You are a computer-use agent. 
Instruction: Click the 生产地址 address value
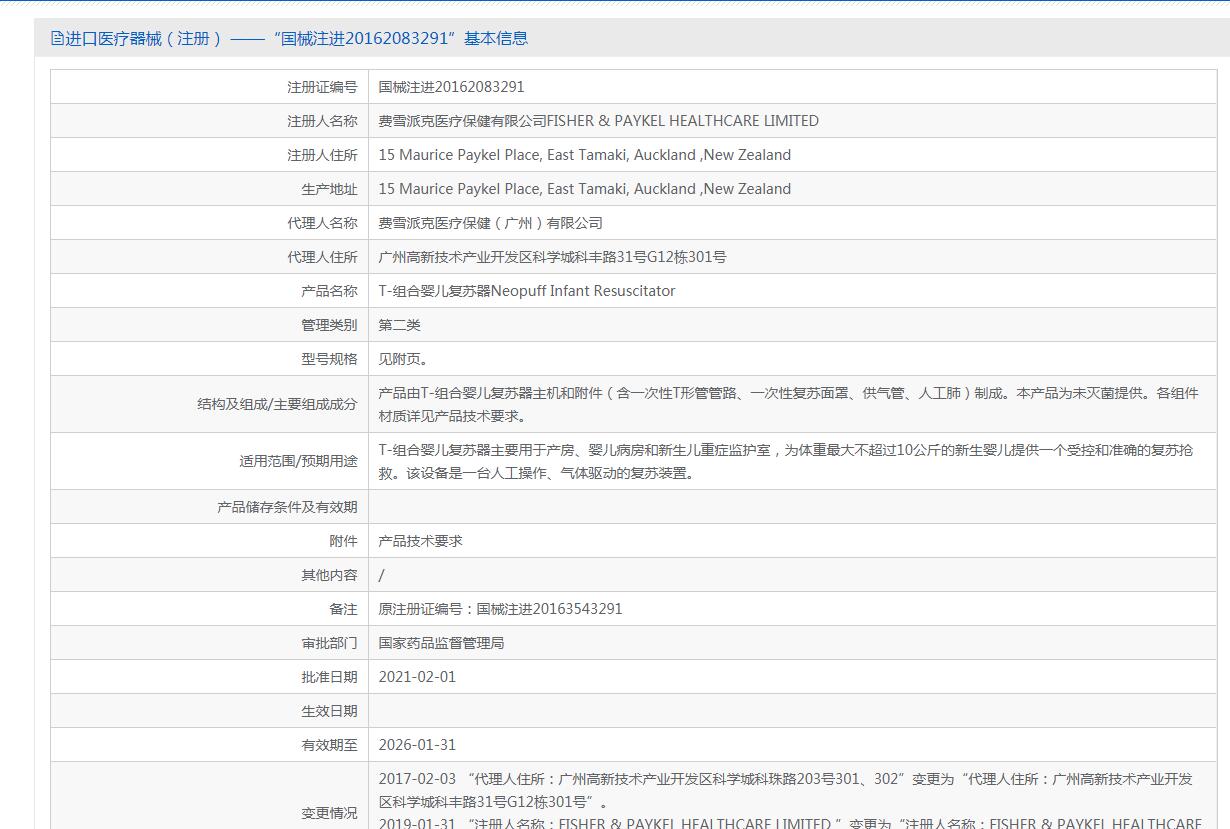tap(584, 189)
